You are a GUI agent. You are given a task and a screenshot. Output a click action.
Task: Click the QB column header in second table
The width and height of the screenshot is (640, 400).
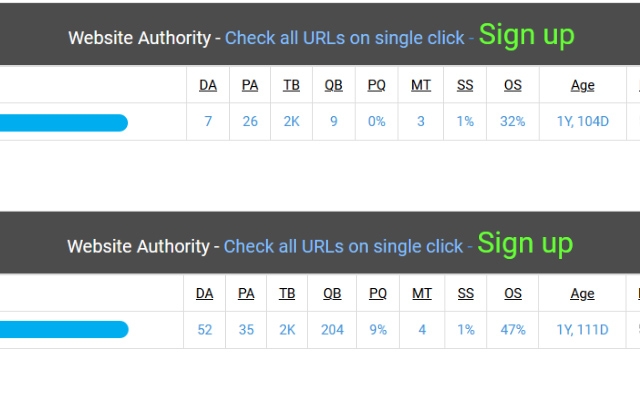[x=332, y=293]
